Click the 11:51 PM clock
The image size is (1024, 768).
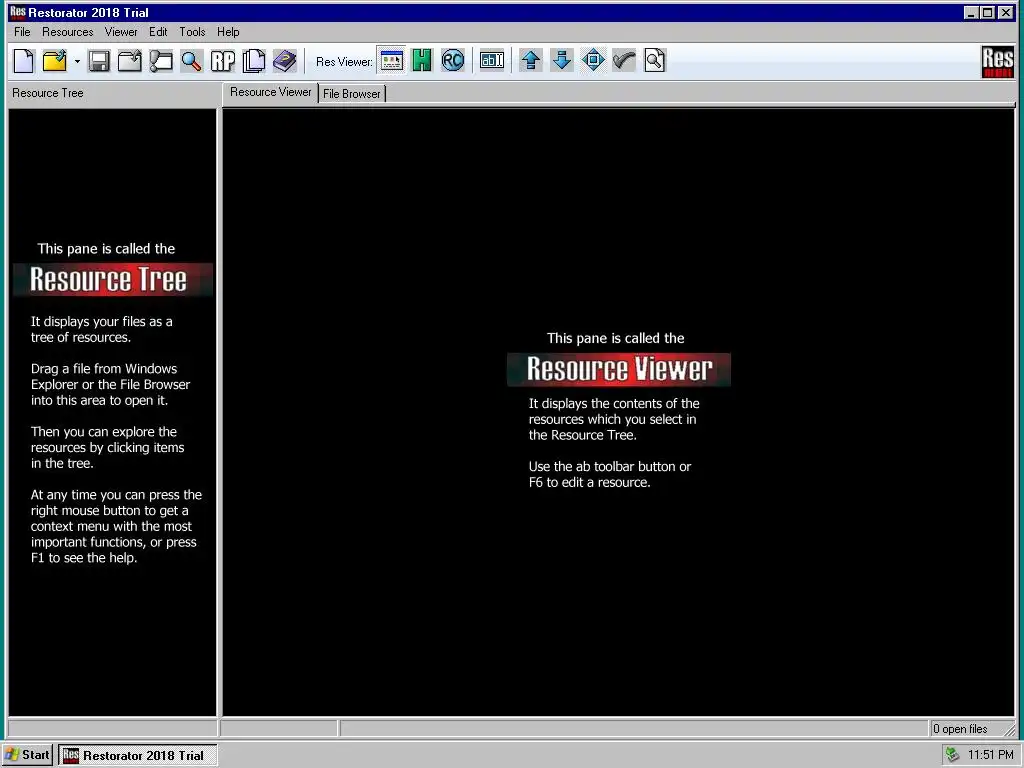(991, 755)
